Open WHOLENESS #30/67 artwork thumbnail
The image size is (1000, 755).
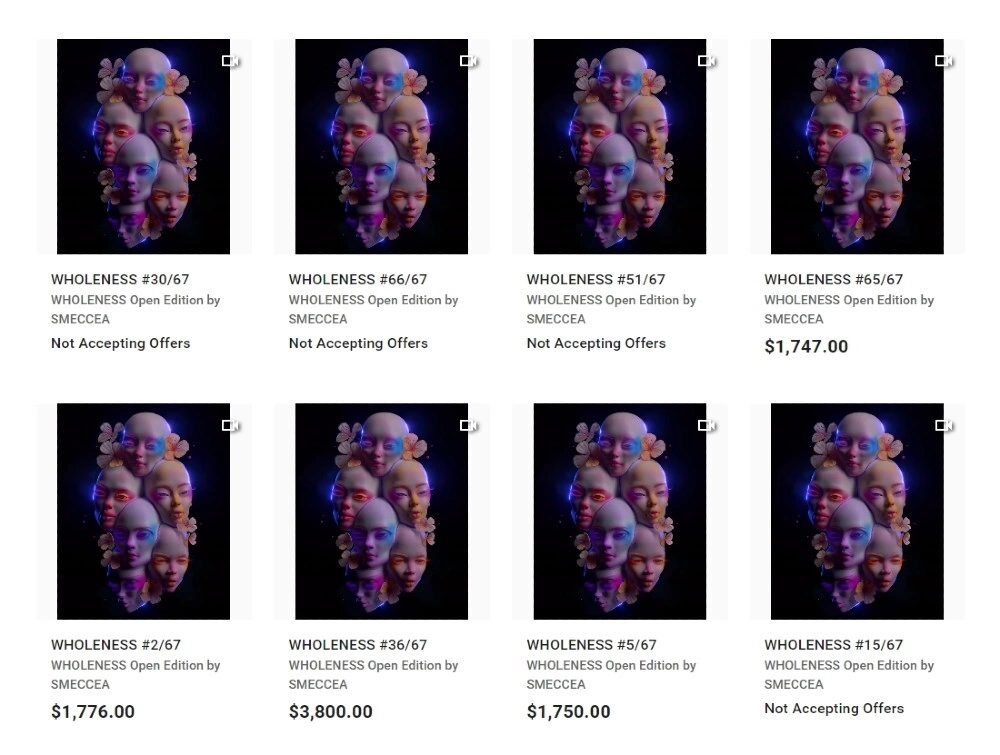(143, 147)
